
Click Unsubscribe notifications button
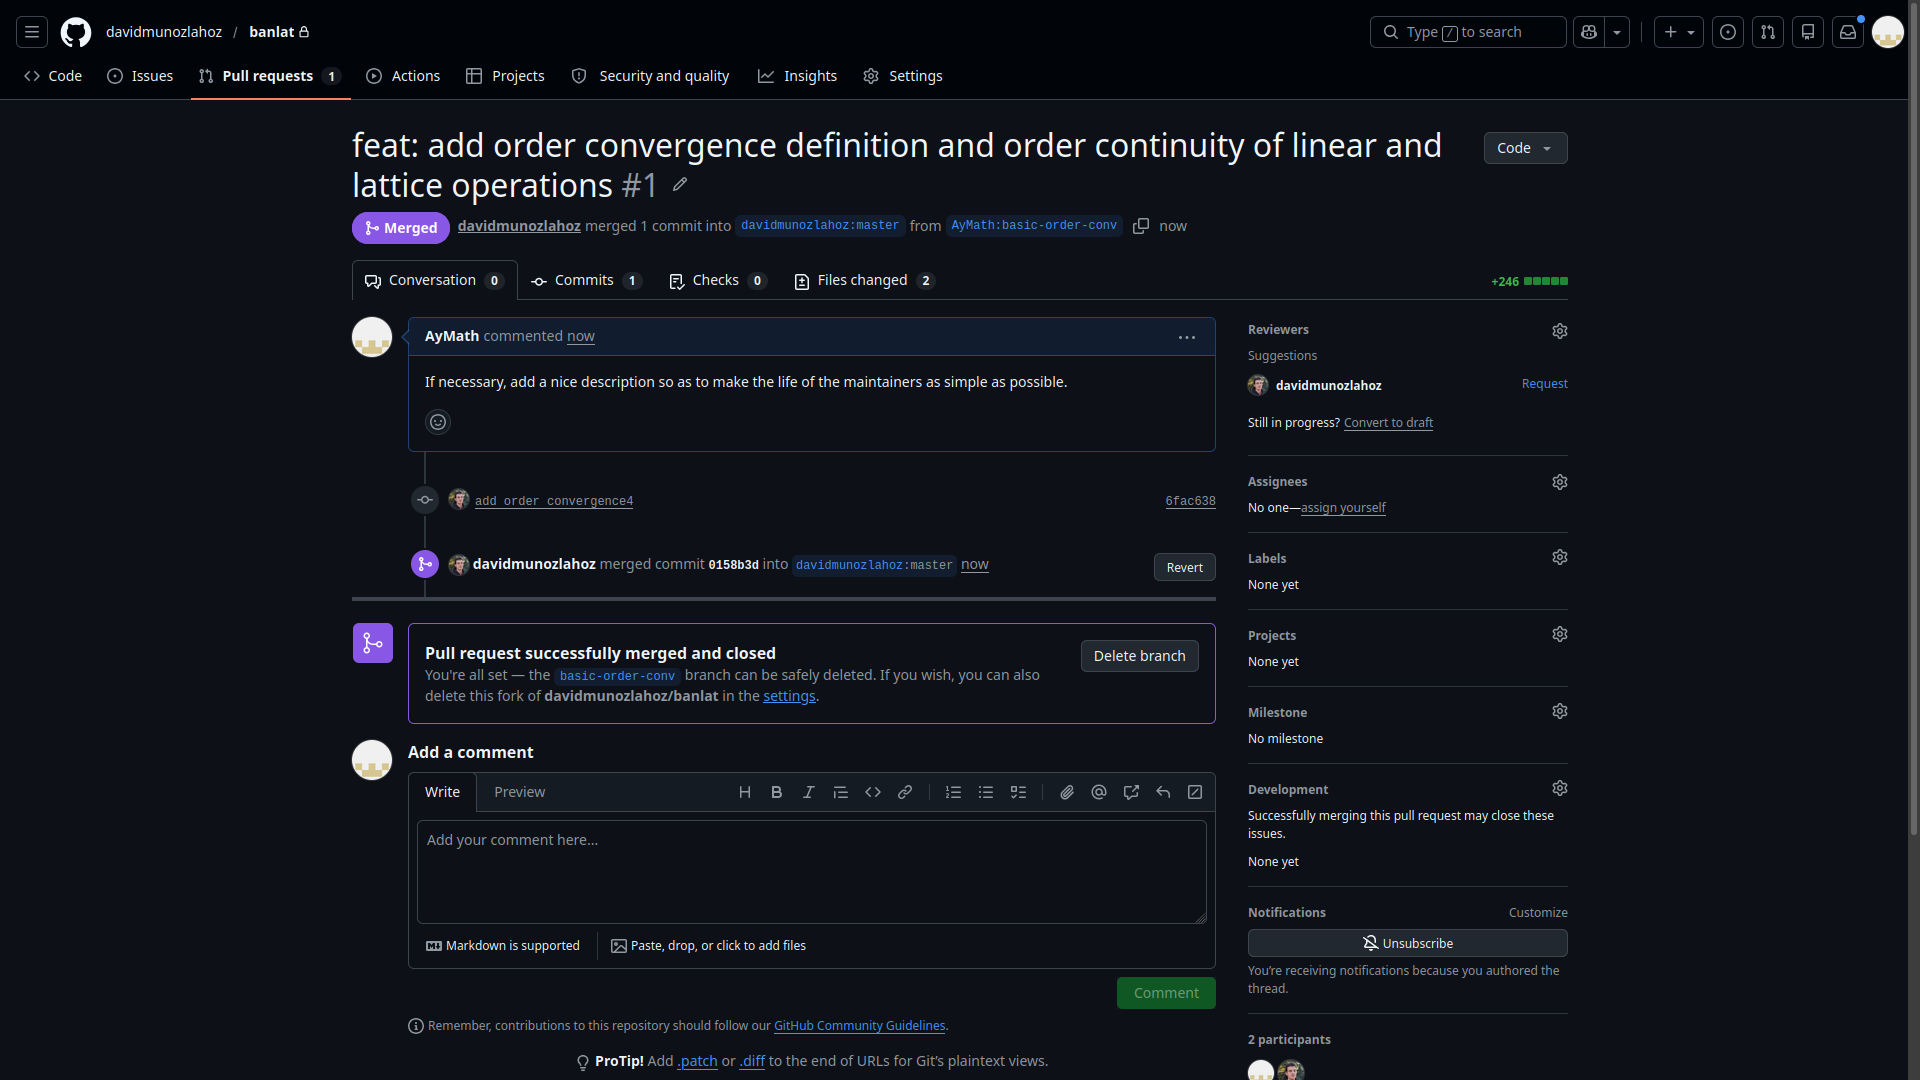pos(1408,943)
